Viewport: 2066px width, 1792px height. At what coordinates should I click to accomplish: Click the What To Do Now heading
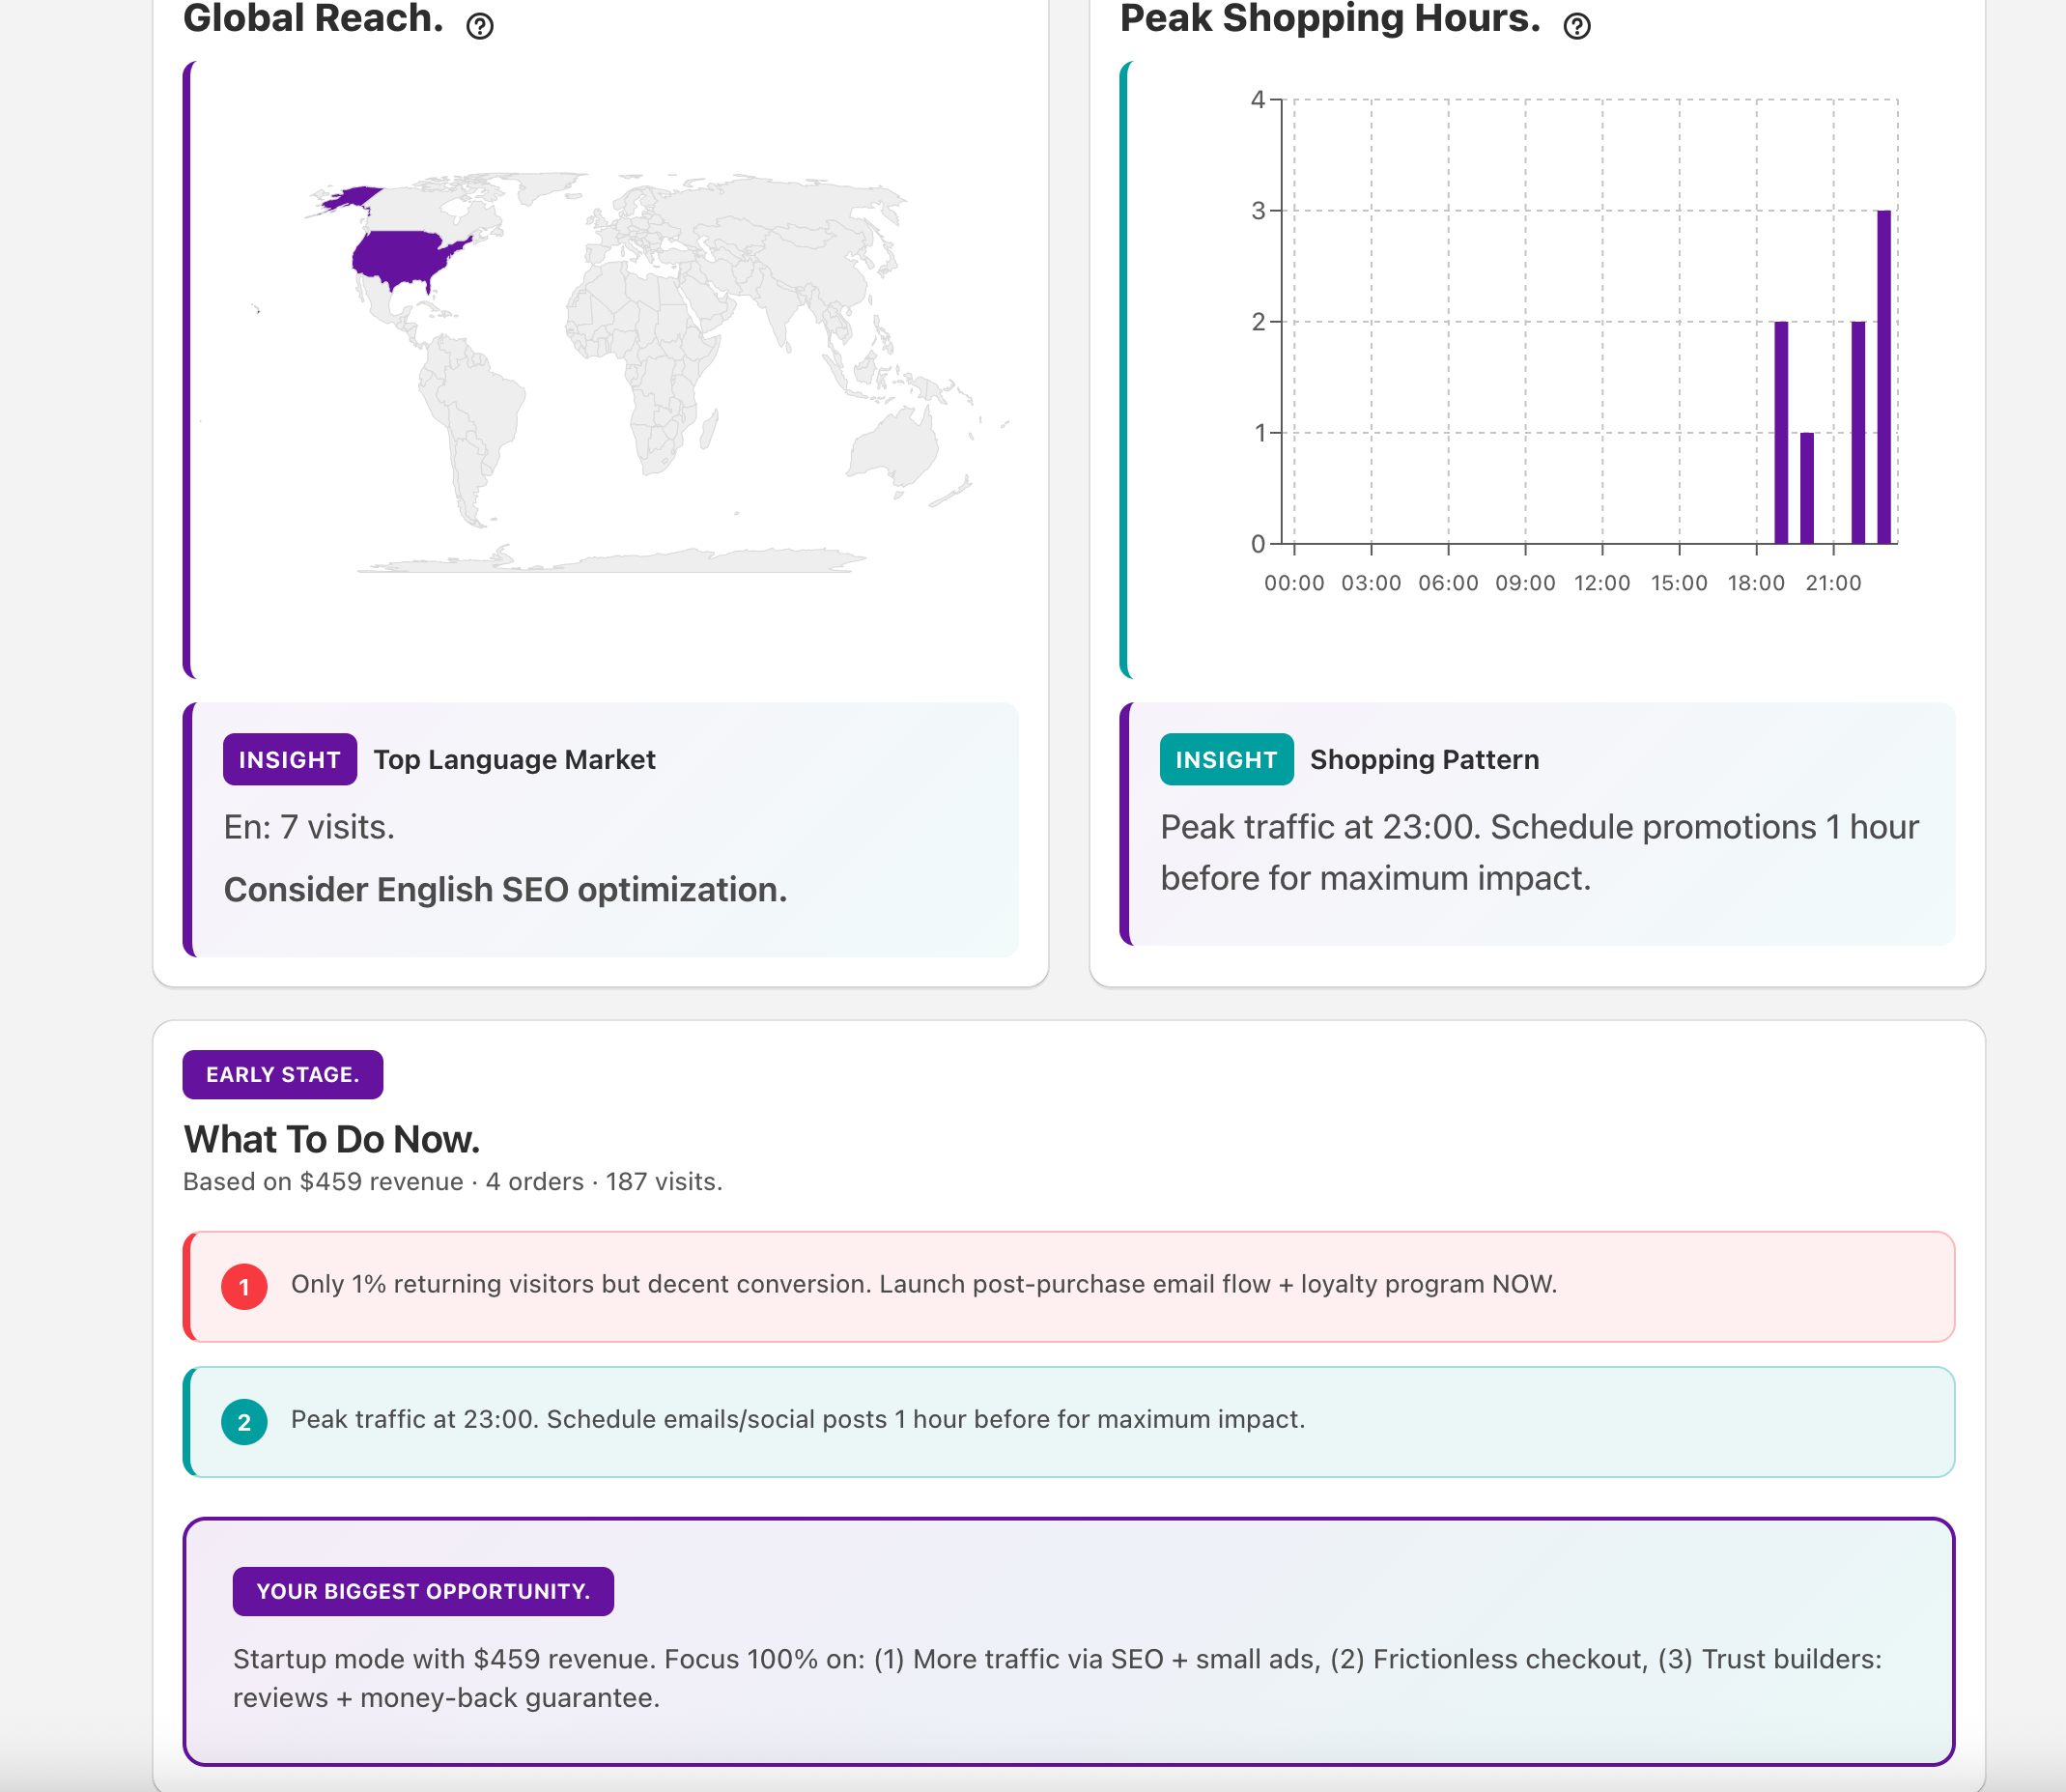click(x=332, y=1140)
